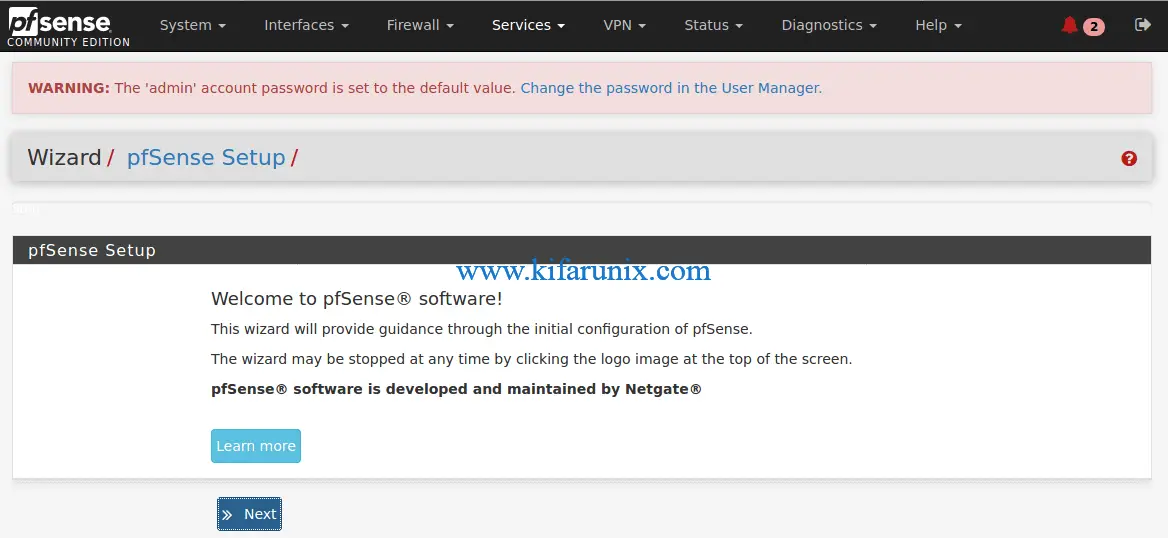This screenshot has height=538, width=1168.
Task: Expand the Interfaces menu
Action: click(306, 25)
